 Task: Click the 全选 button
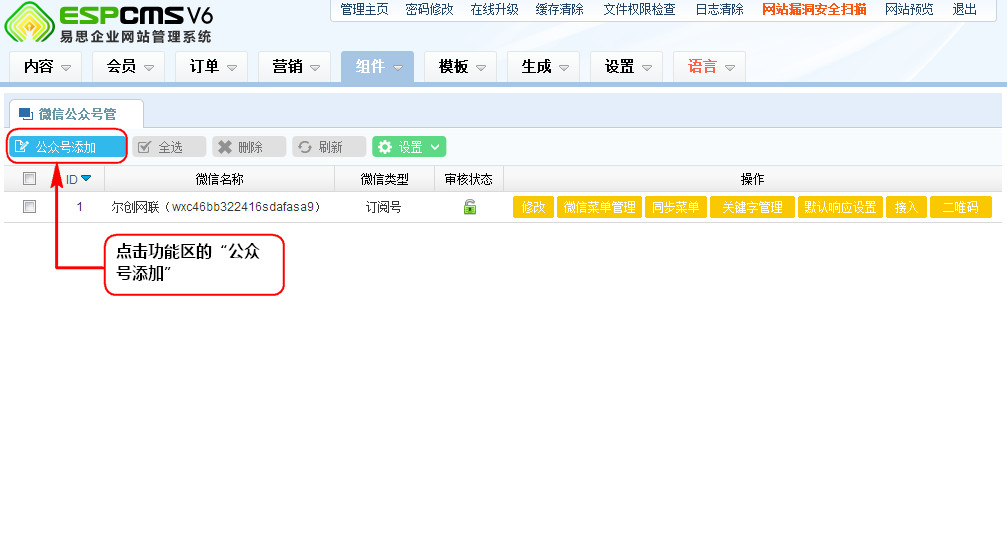[x=170, y=147]
